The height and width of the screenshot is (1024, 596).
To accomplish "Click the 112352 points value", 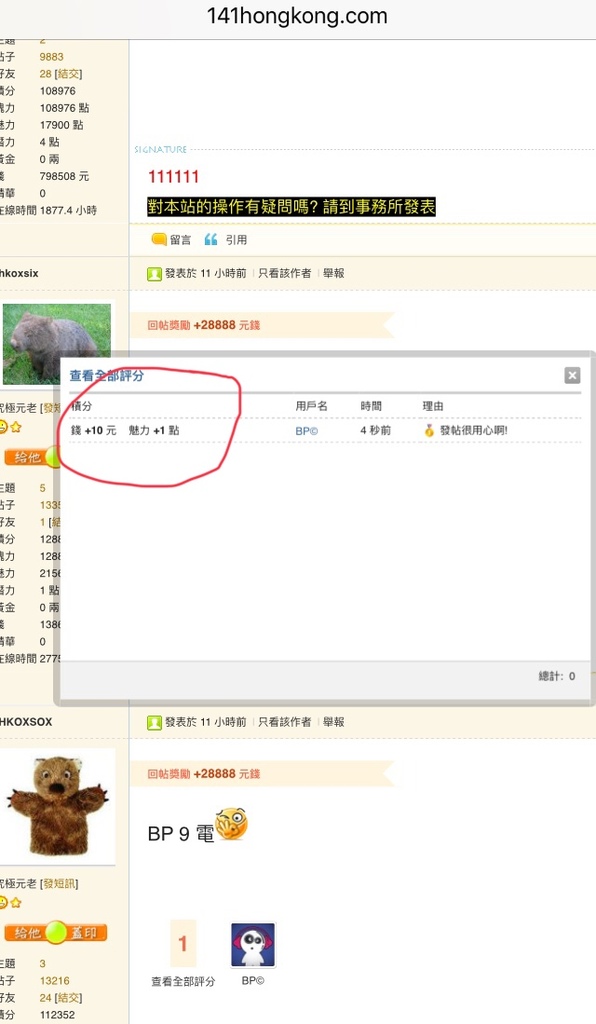I will point(57,1015).
